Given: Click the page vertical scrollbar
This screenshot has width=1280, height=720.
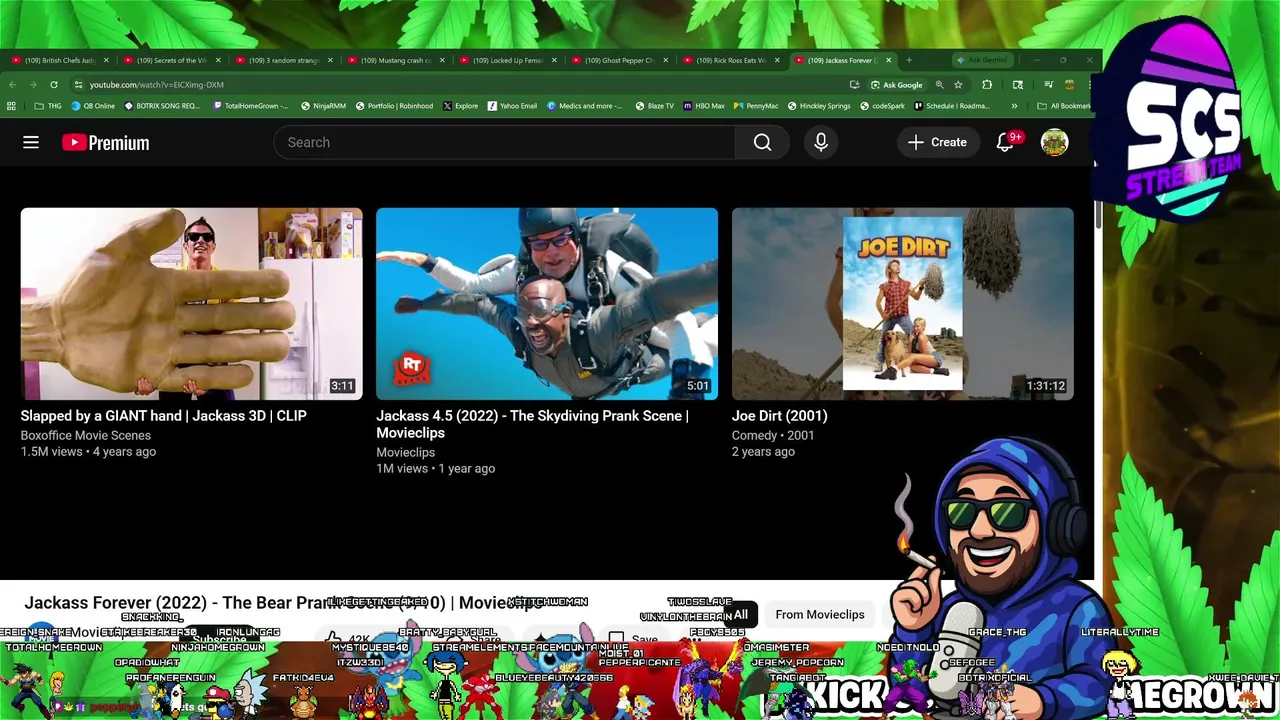Looking at the screenshot, I should tap(1098, 215).
